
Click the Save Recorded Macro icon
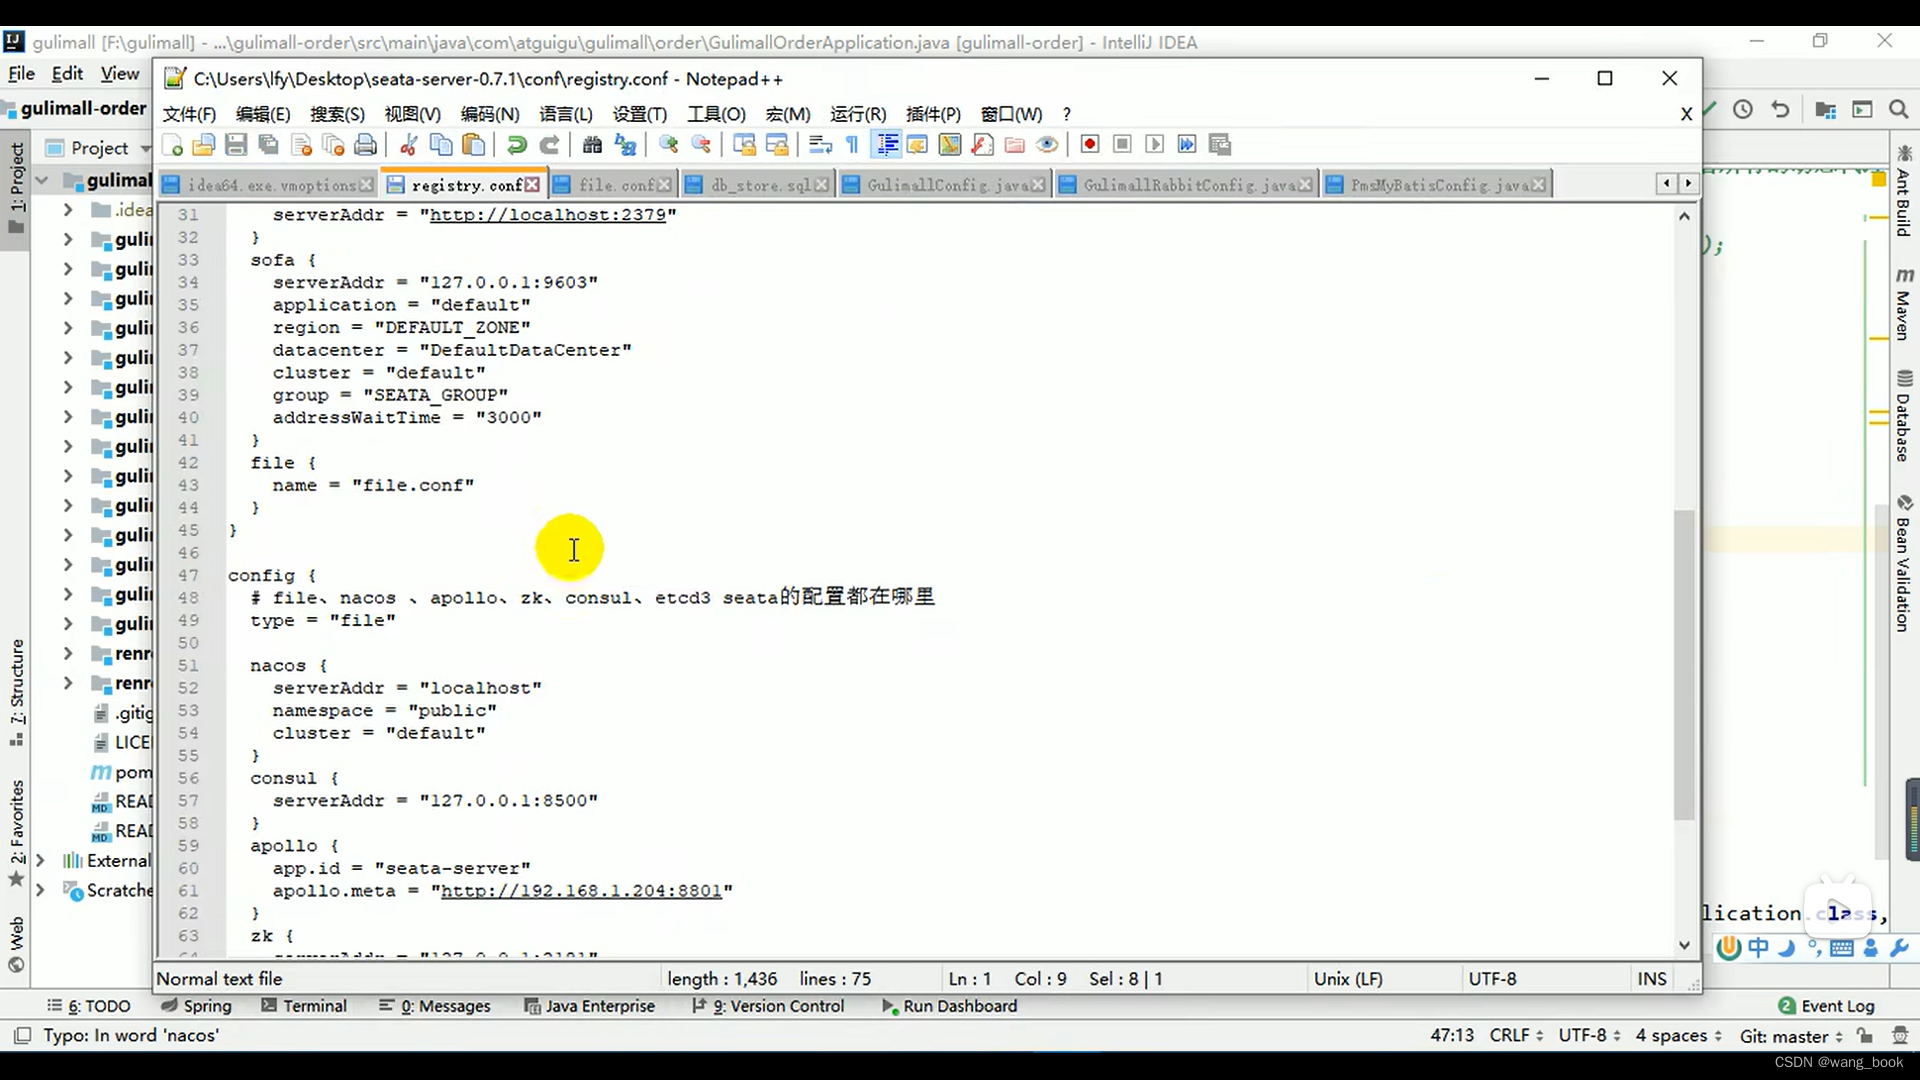click(1219, 145)
